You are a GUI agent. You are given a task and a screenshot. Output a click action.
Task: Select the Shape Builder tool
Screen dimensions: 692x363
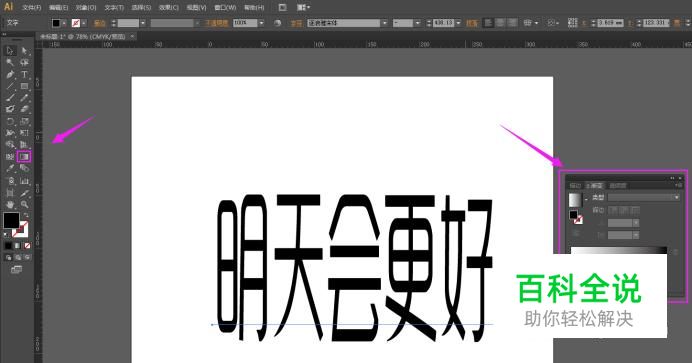10,145
